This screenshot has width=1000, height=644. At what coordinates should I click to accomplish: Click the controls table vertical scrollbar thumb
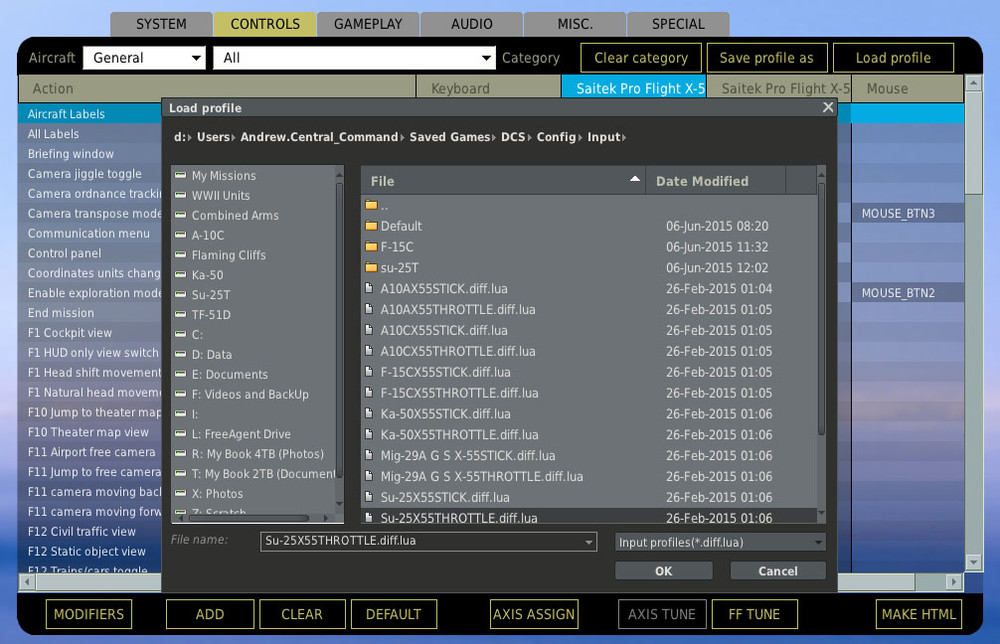[973, 143]
